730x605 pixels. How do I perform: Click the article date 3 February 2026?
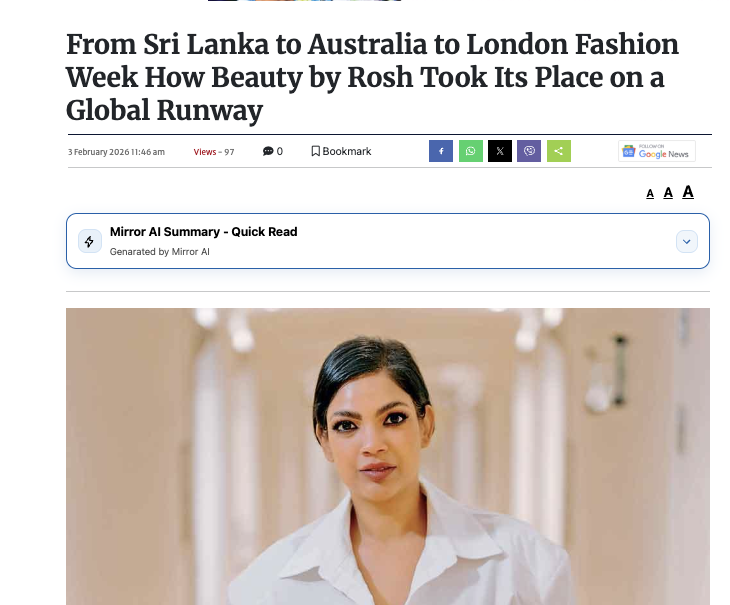pos(116,152)
